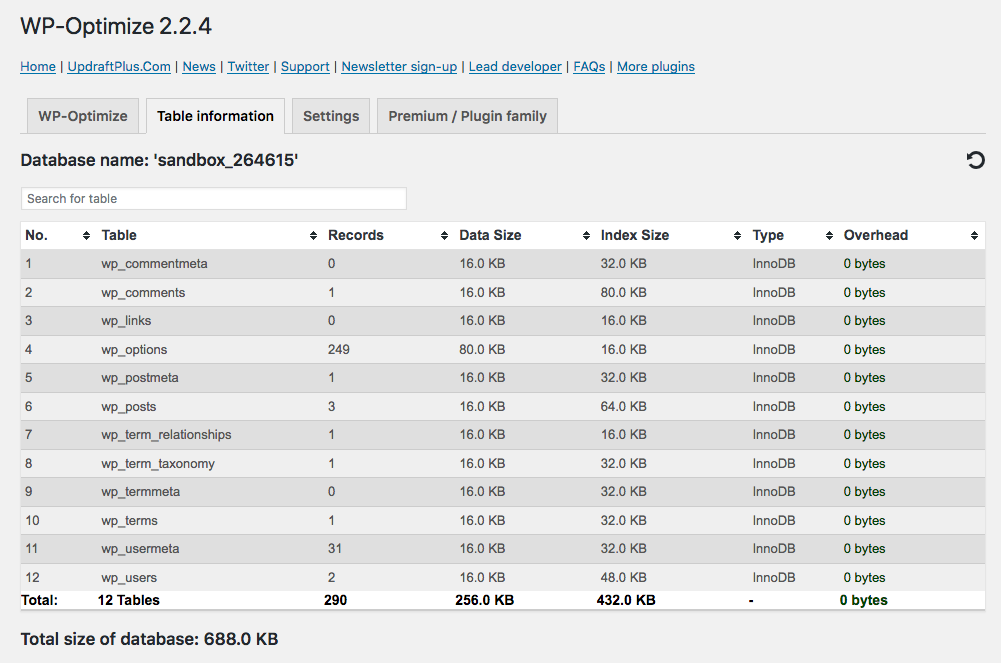
Task: Sort by the Overhead column sort arrows
Action: pyautogui.click(x=974, y=235)
